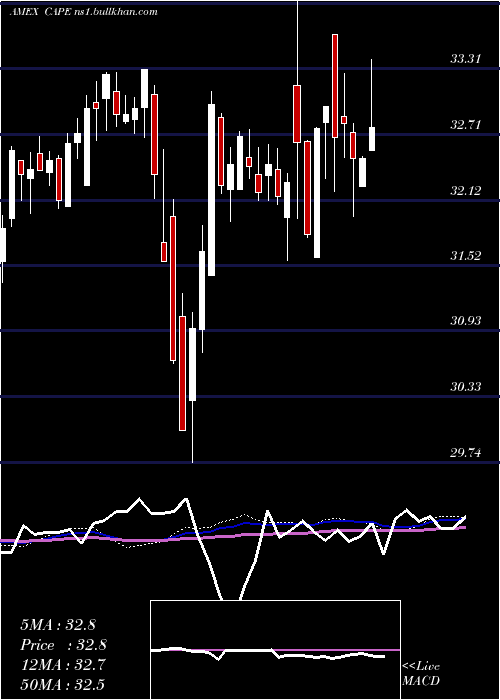500x700 pixels.
Task: Click the <<Live MACD label
Action: pos(421,674)
